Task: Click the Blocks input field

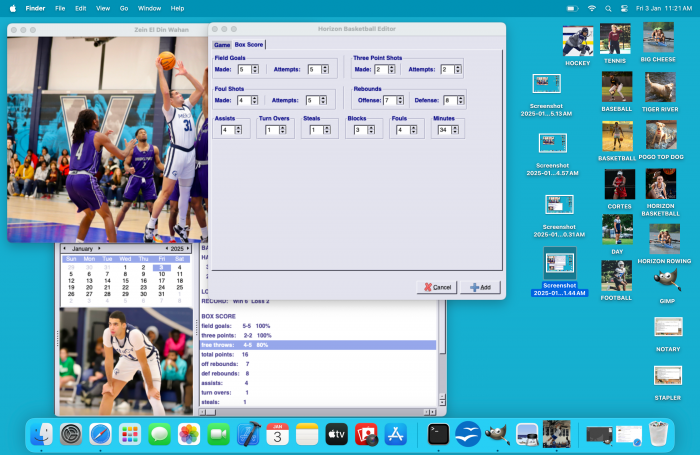Action: [357, 130]
